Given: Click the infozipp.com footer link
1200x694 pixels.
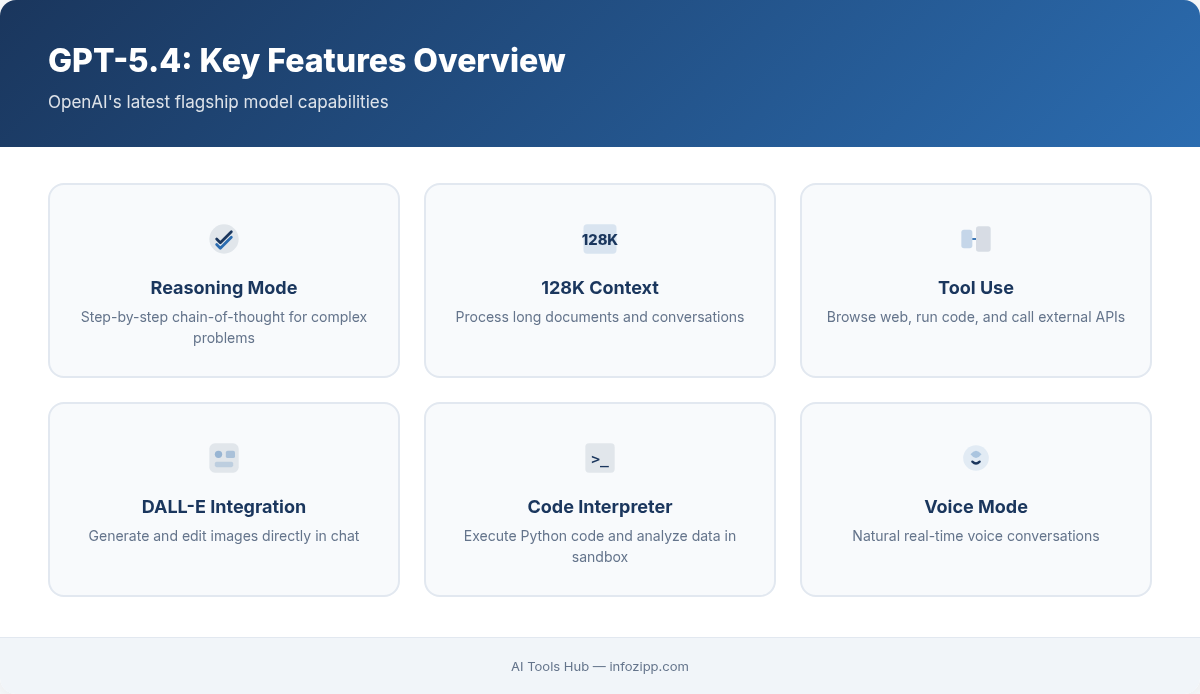Looking at the screenshot, I should (649, 666).
